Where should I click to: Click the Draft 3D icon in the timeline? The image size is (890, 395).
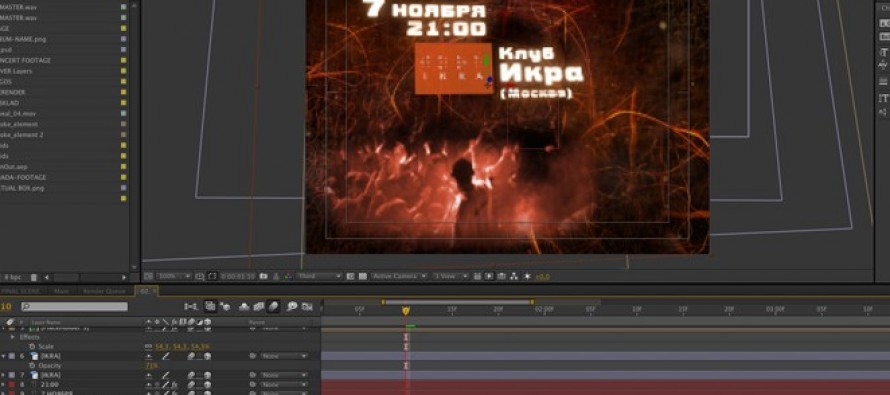pyautogui.click(x=225, y=306)
